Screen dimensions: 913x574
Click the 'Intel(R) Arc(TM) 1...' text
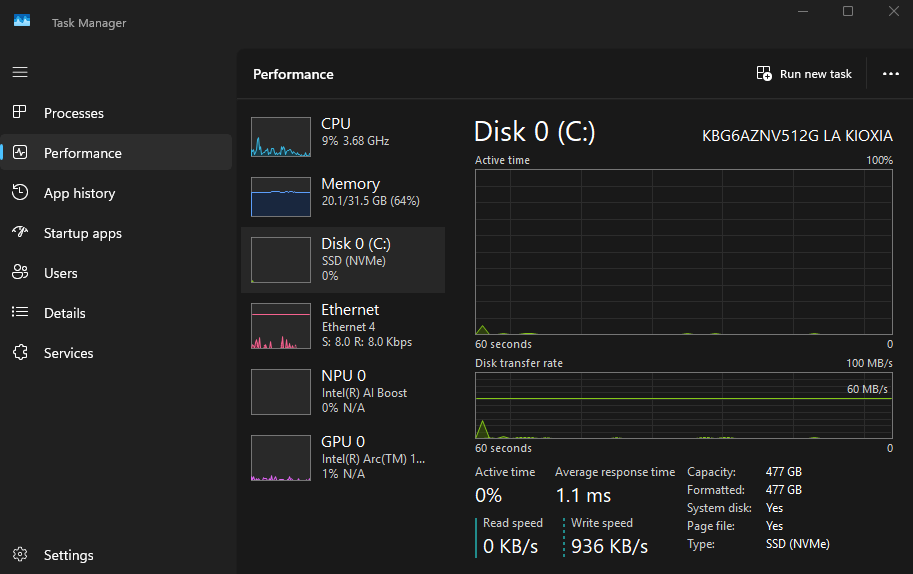coord(373,459)
